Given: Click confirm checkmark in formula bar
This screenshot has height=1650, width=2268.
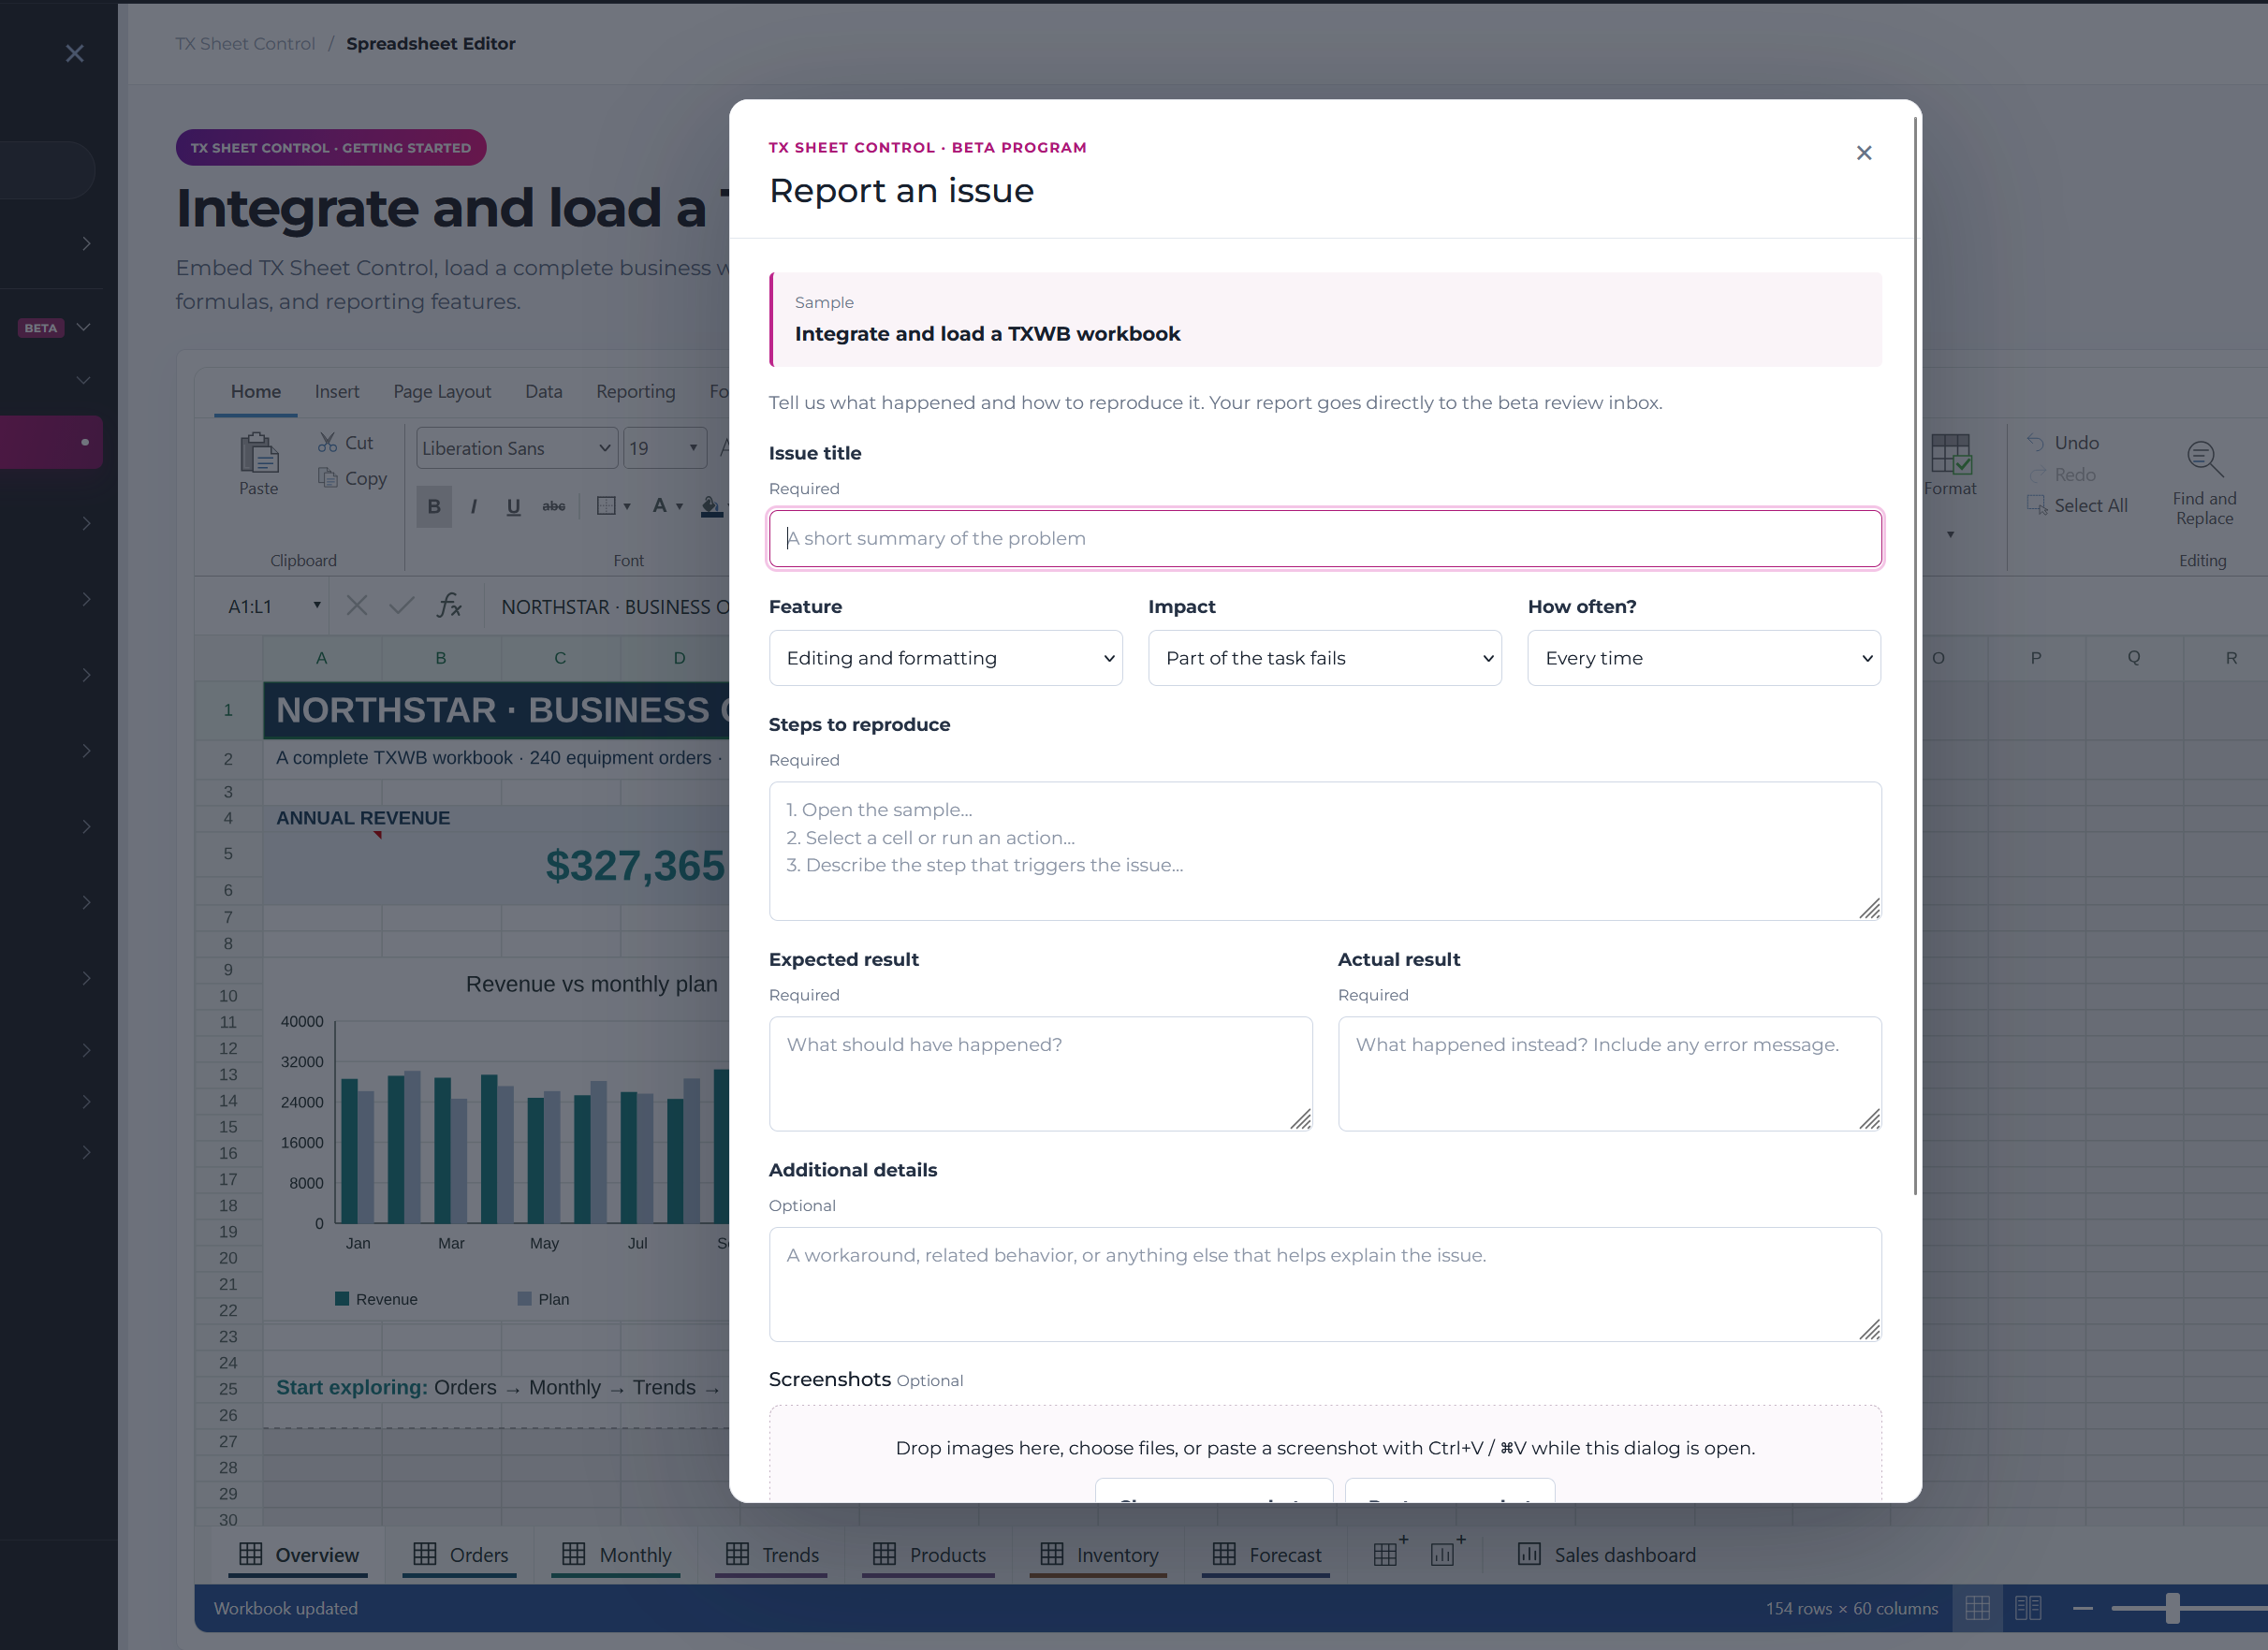Looking at the screenshot, I should click(402, 606).
